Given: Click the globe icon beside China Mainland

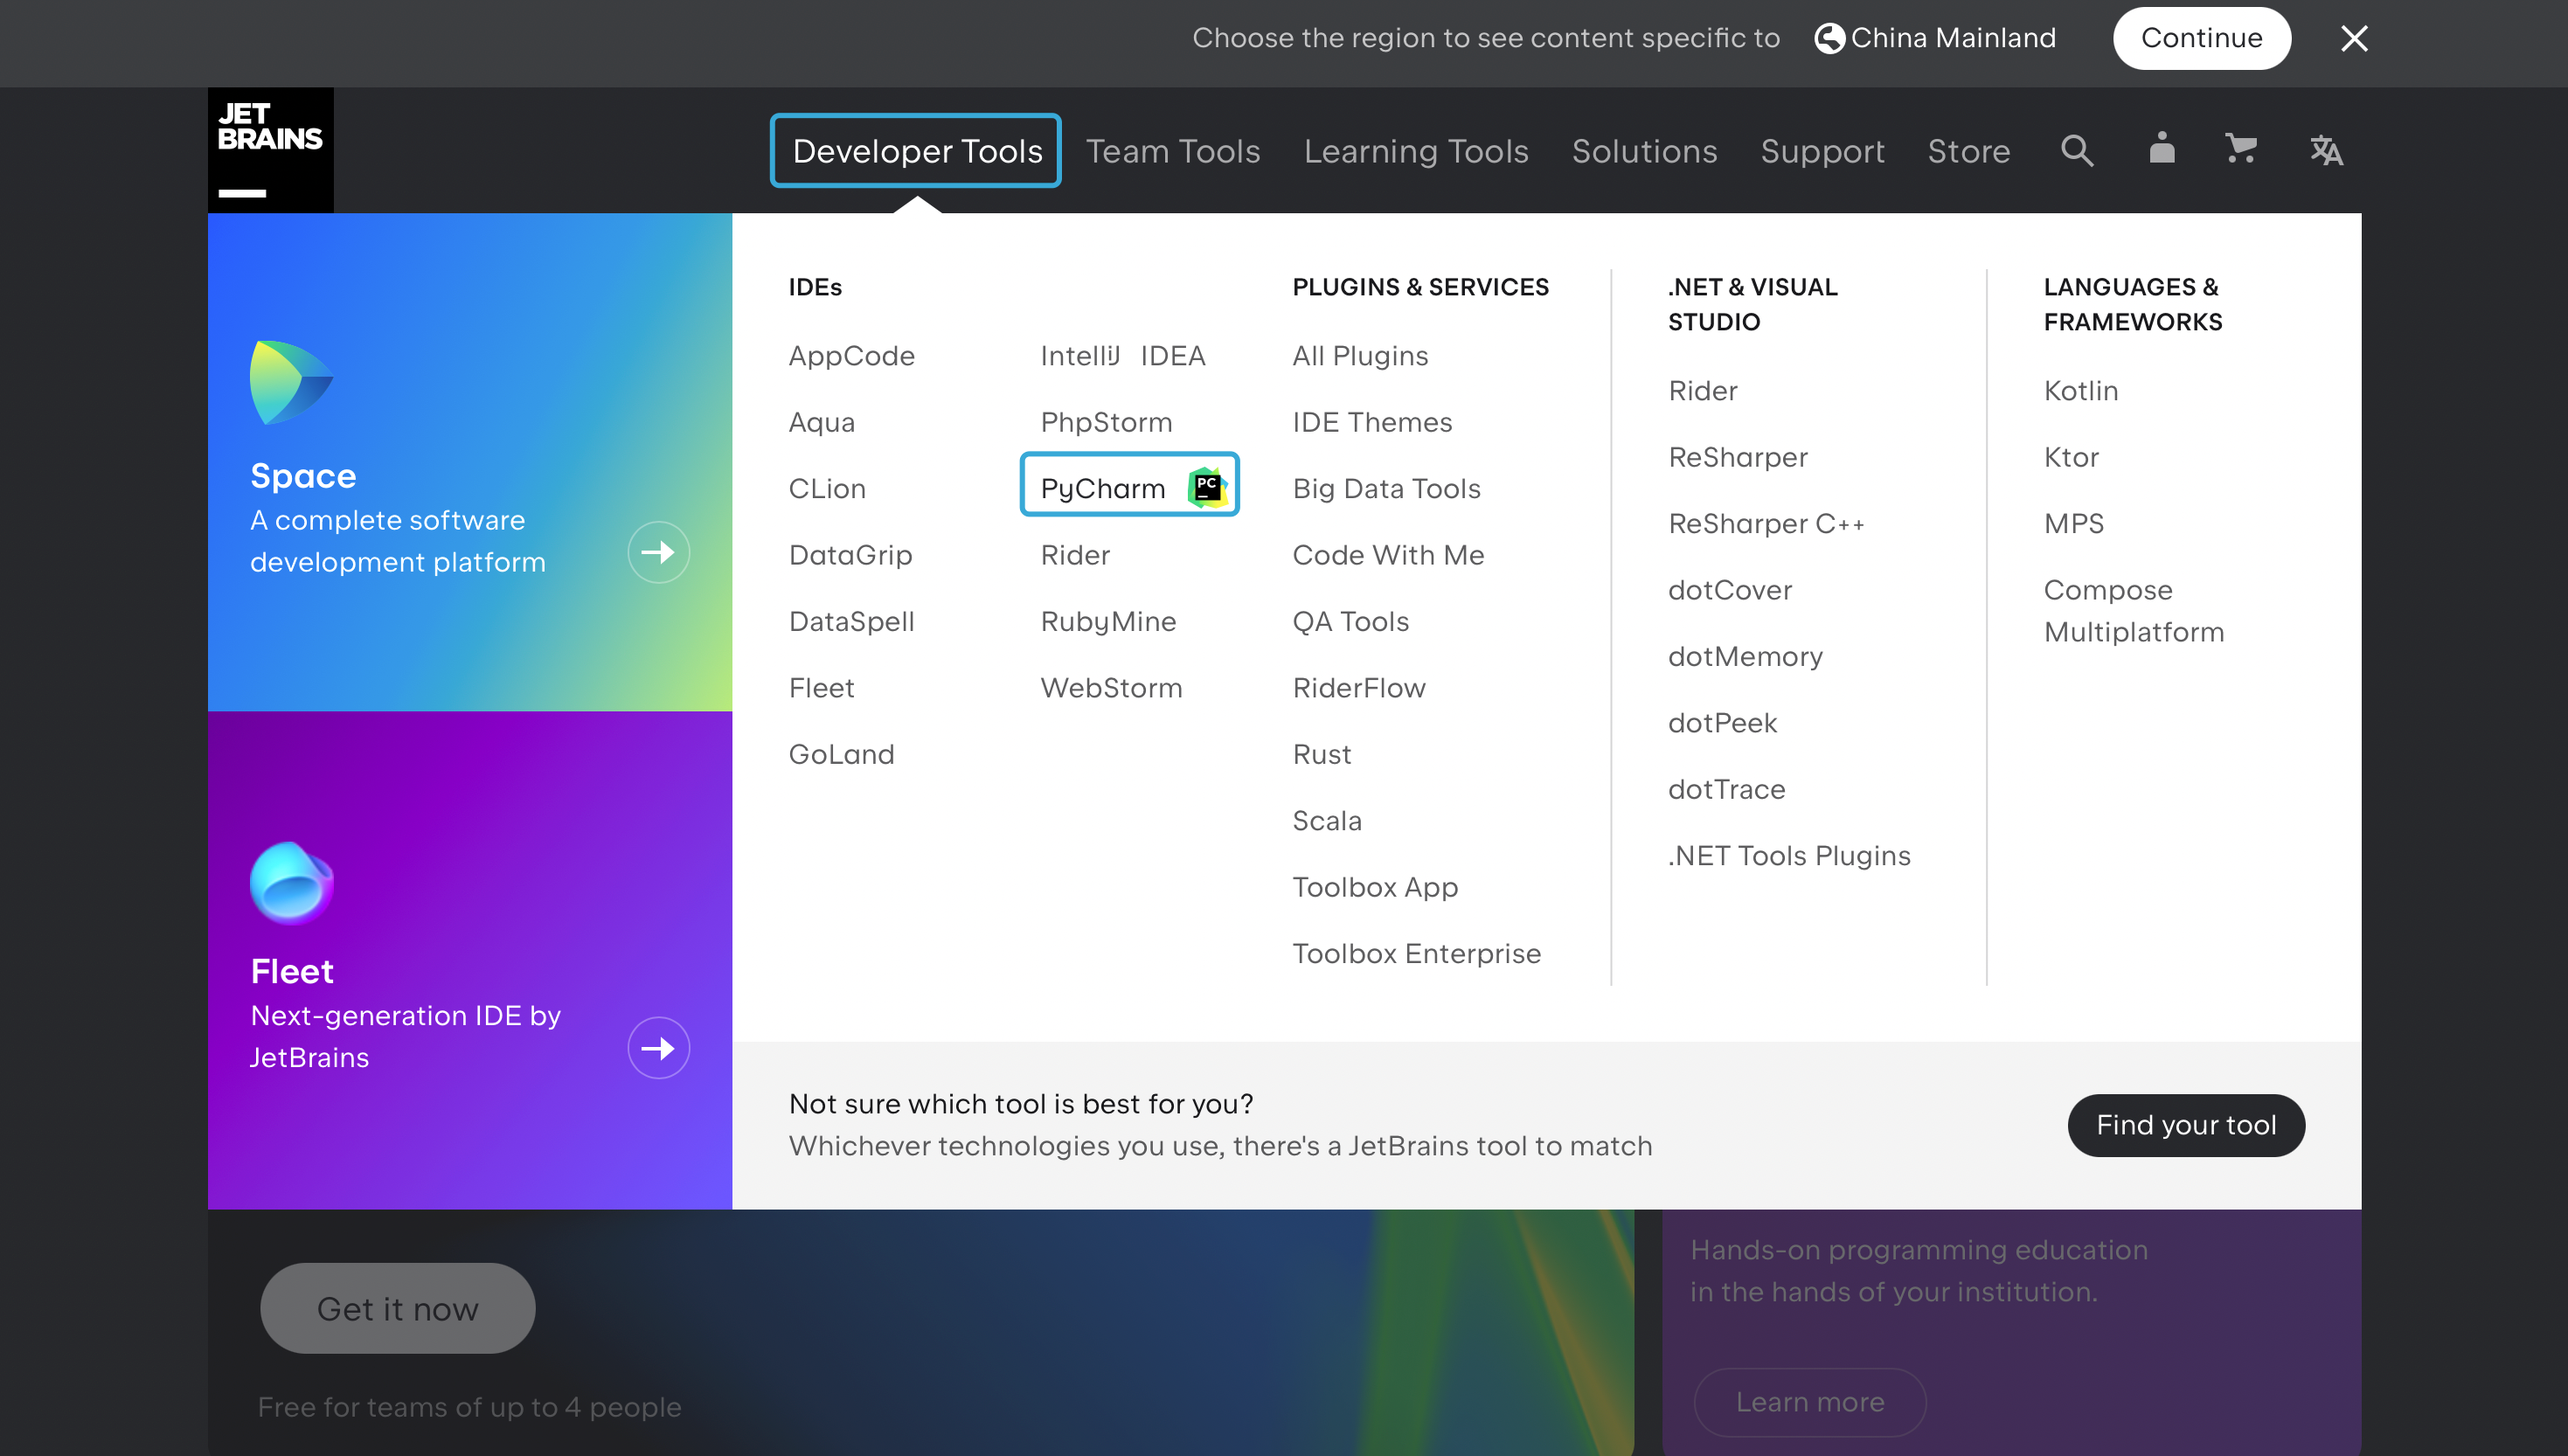Looking at the screenshot, I should click(1829, 38).
